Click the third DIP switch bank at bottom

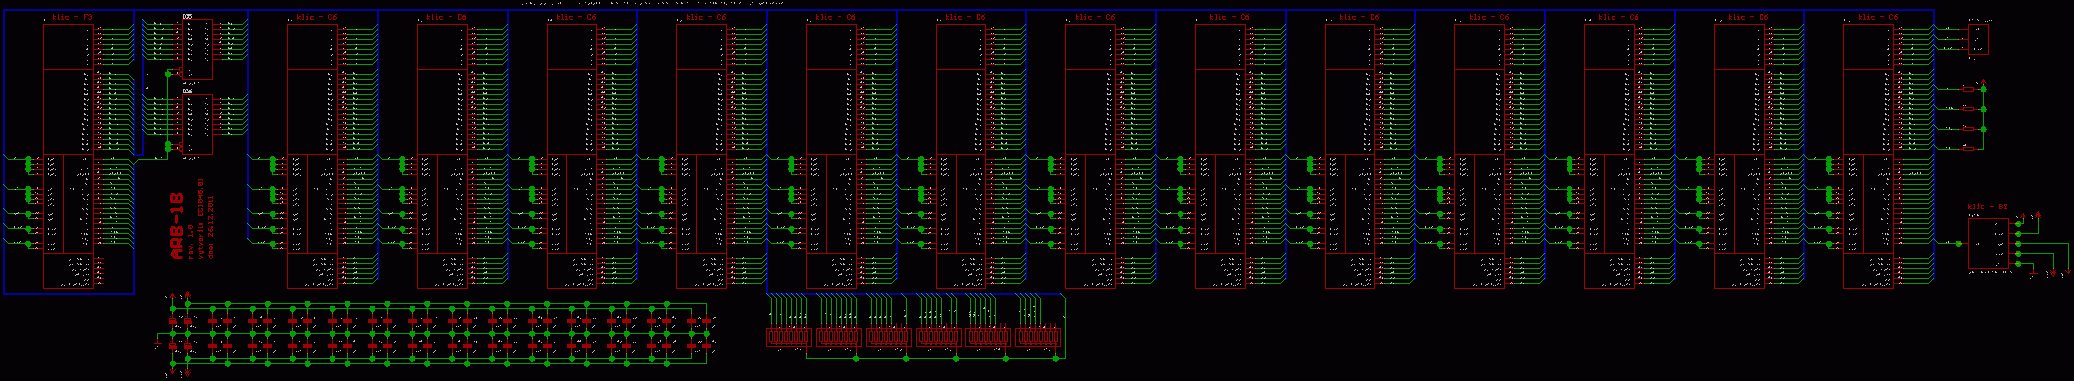click(x=888, y=337)
